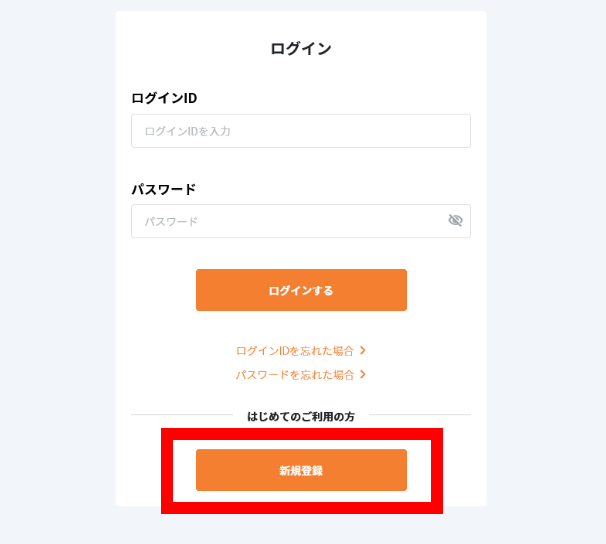Viewport: 606px width, 544px height.
Task: Open the ログインIDを忘れた場合 link
Action: tap(295, 351)
